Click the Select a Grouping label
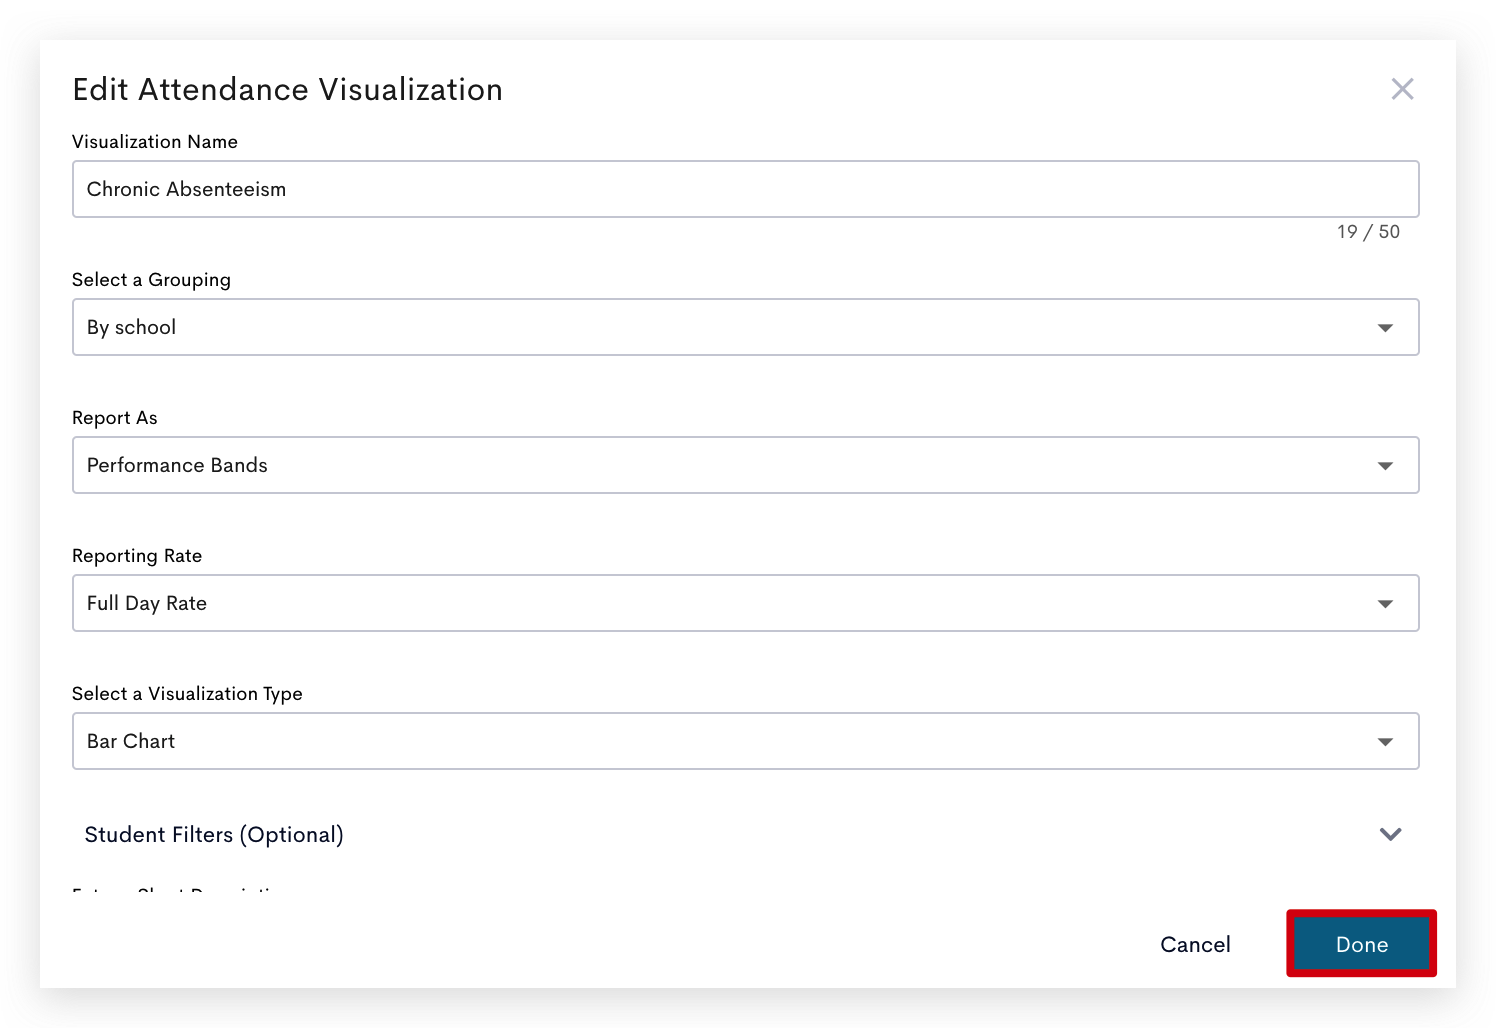1496x1028 pixels. [x=151, y=280]
